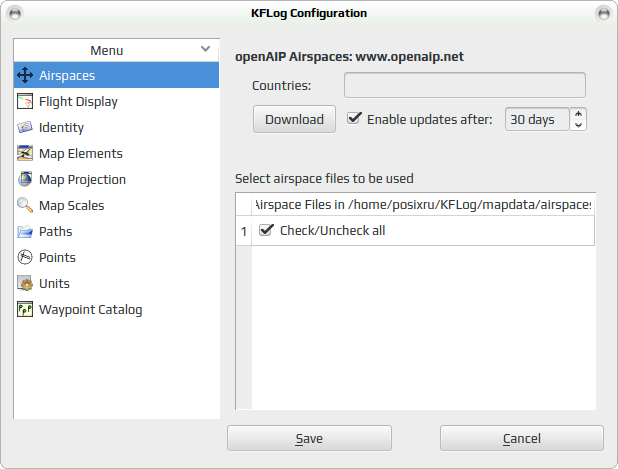Select row 1 header in airspace table
This screenshot has height=469, width=618.
tap(244, 231)
